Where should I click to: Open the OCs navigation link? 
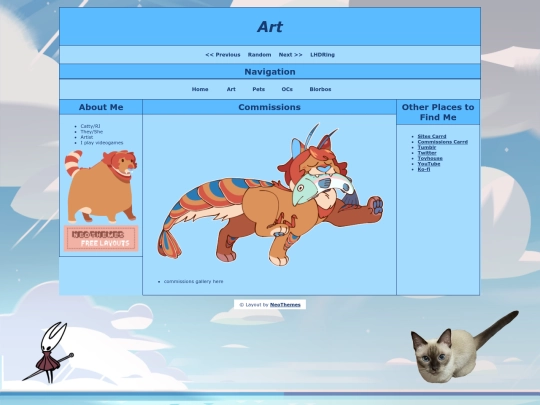pos(287,89)
